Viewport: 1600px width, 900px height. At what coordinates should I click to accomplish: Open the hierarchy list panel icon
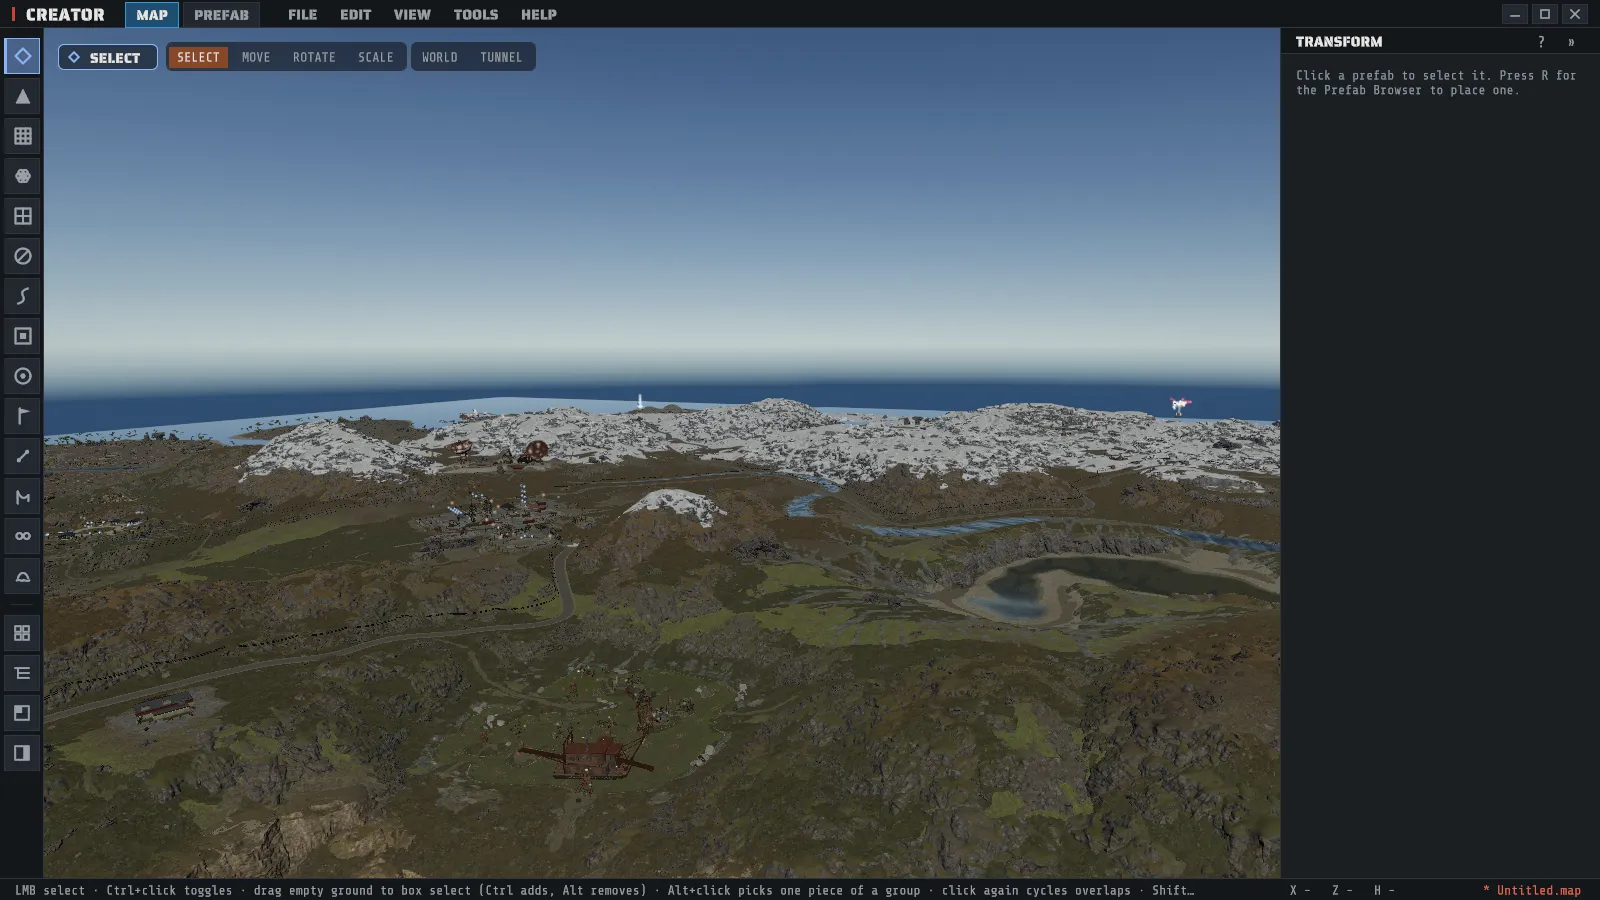tap(22, 673)
